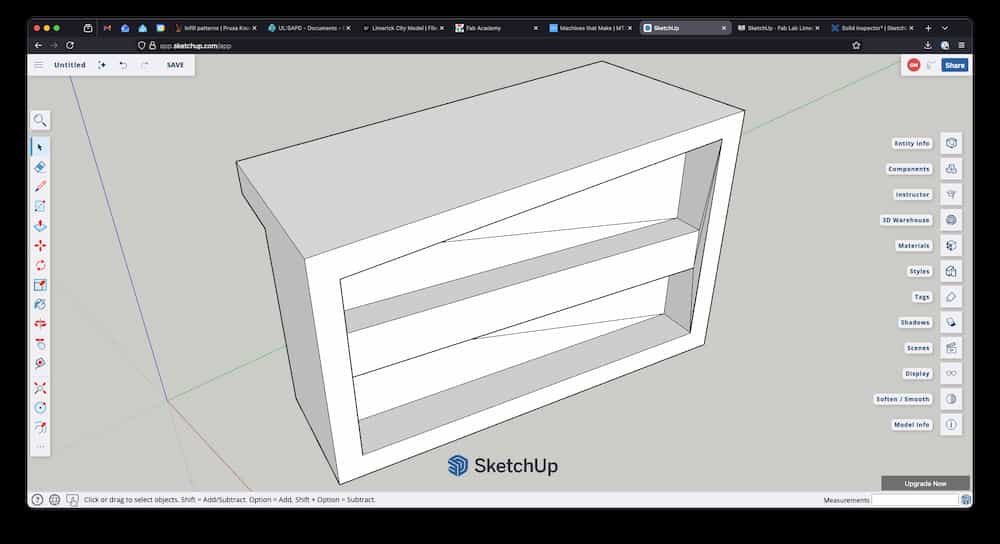This screenshot has height=544, width=1000.
Task: Click the Undo arrow in top bar
Action: point(123,65)
